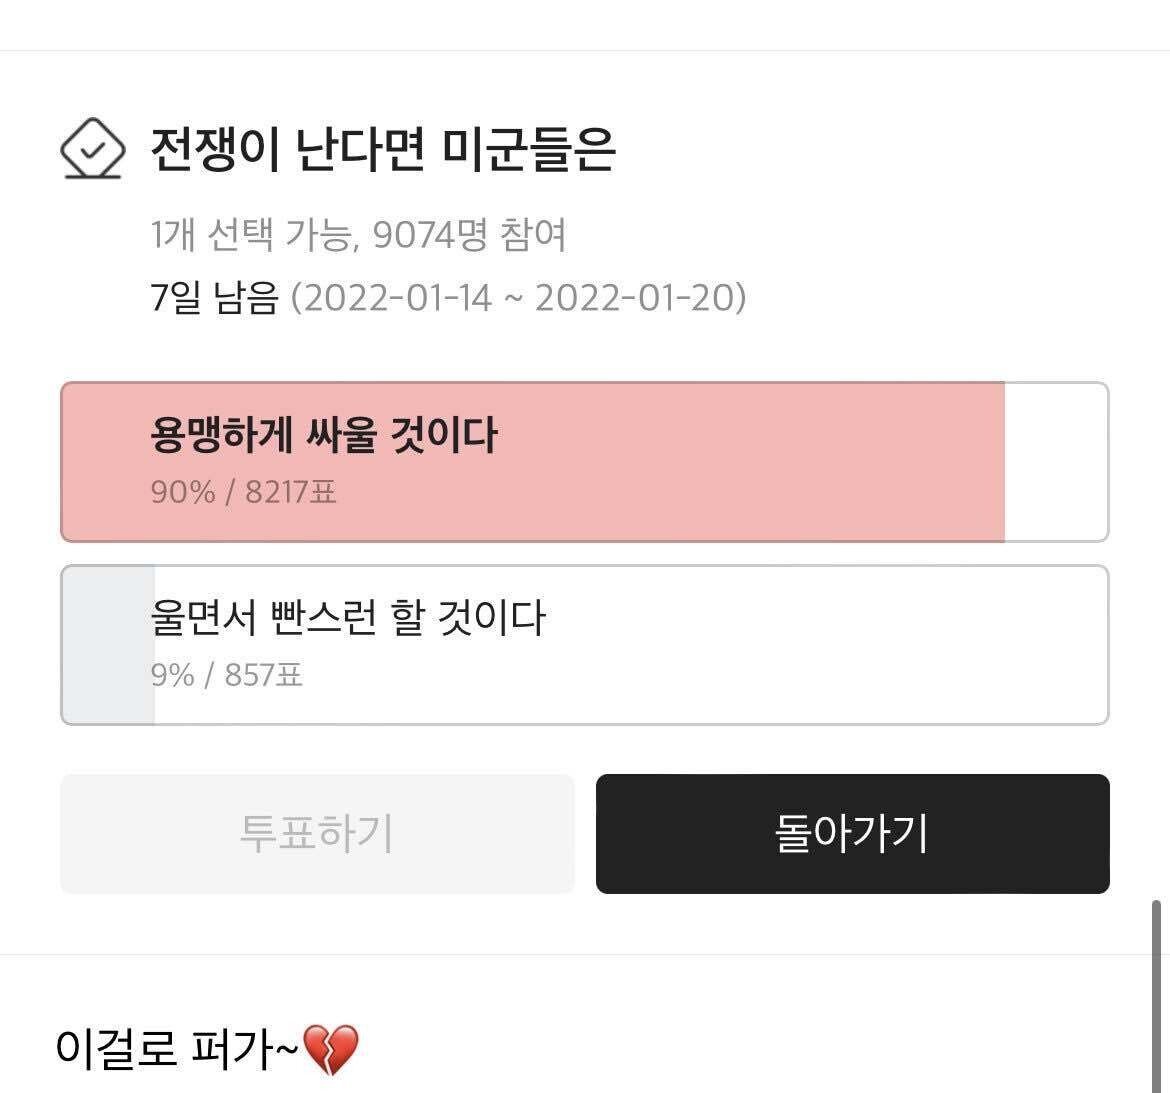This screenshot has width=1170, height=1093.
Task: Click the broken heart emoji
Action: coord(329,1049)
